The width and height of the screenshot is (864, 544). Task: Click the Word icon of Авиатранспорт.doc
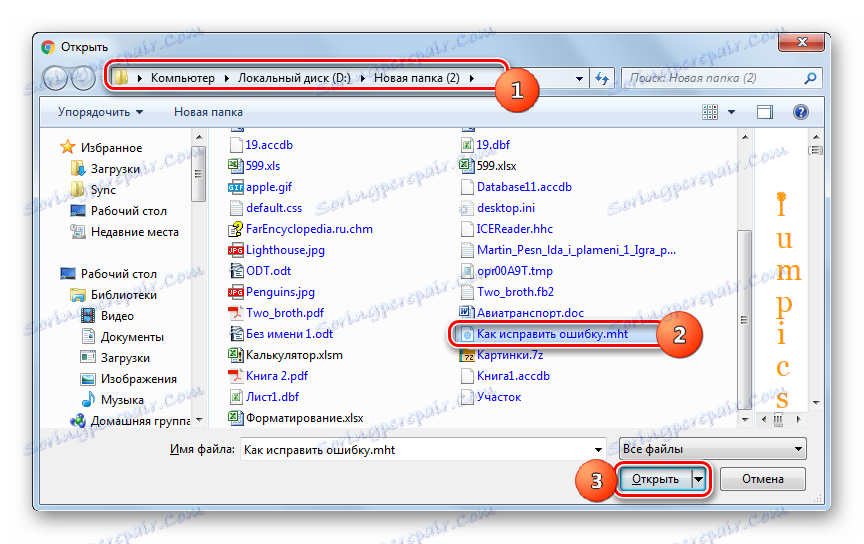pos(467,313)
